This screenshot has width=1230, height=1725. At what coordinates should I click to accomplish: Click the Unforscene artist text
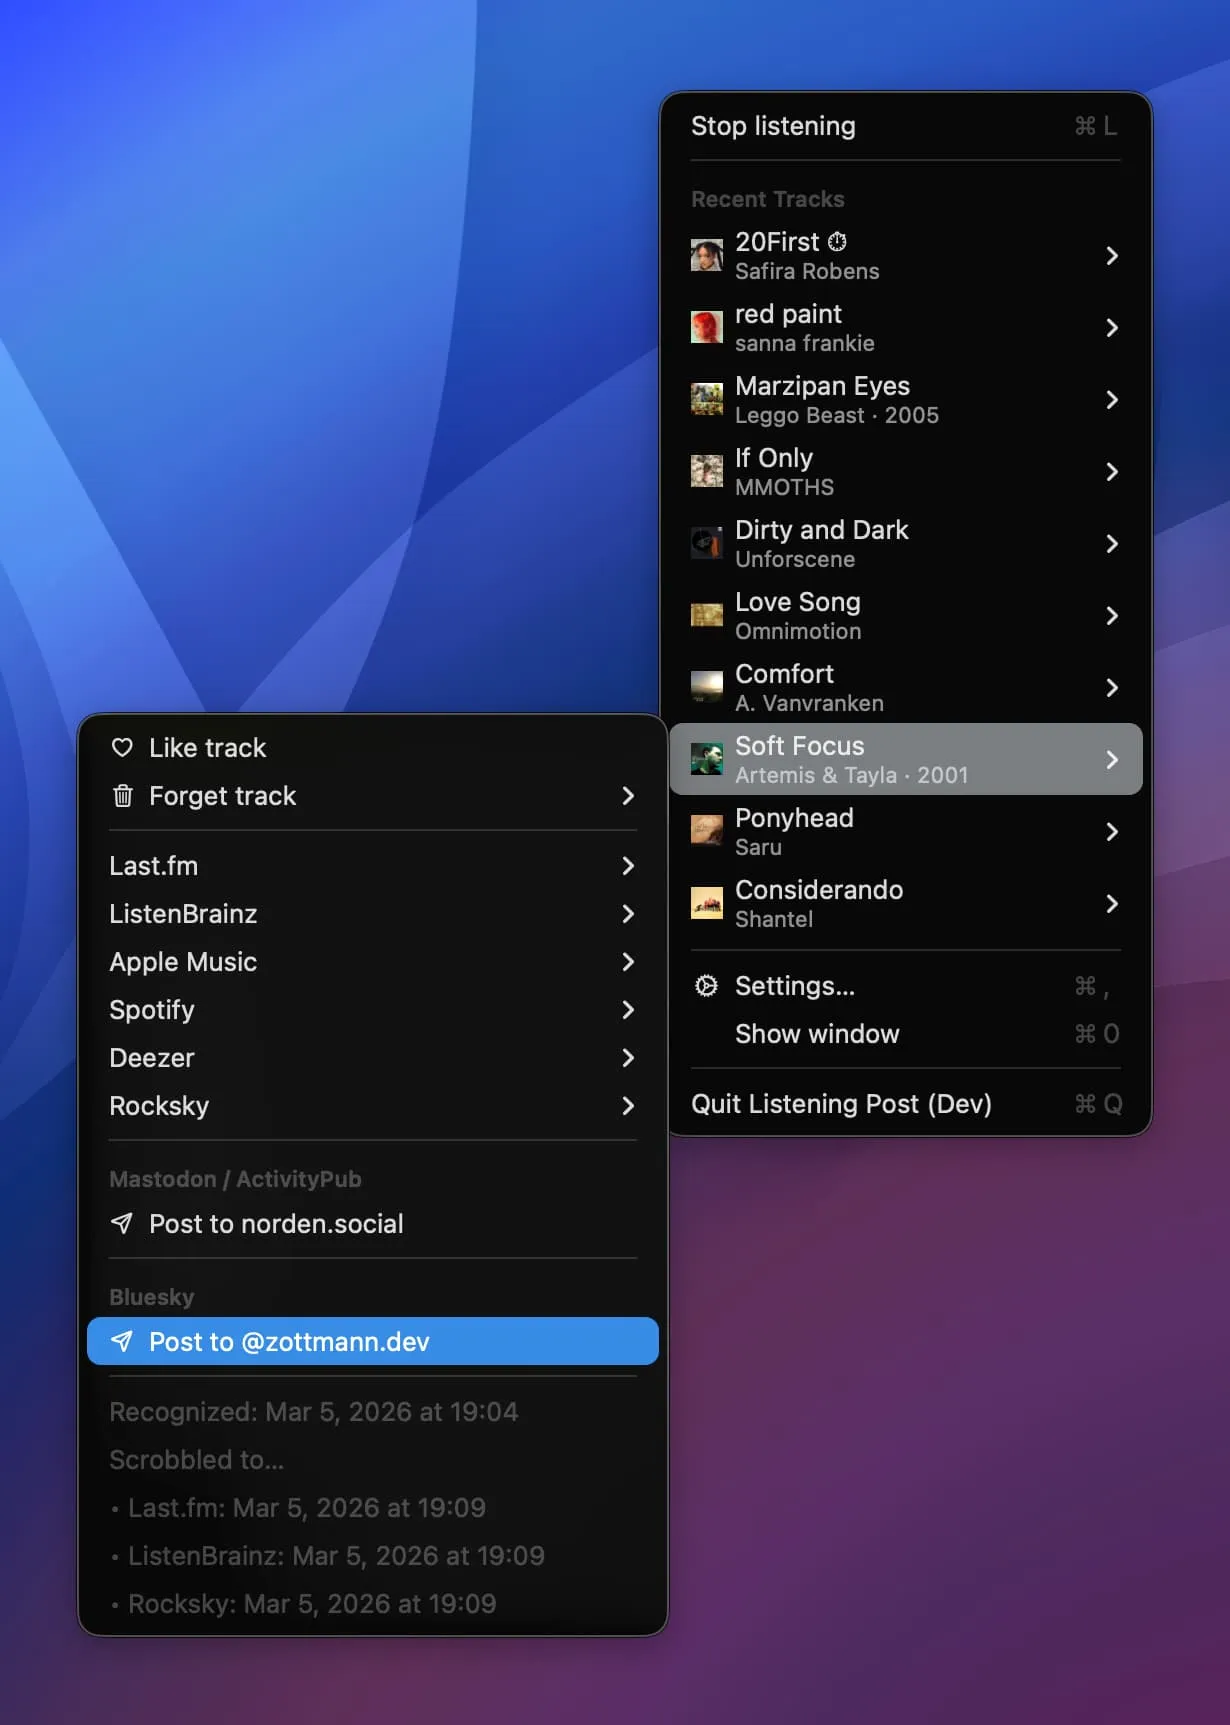(795, 560)
